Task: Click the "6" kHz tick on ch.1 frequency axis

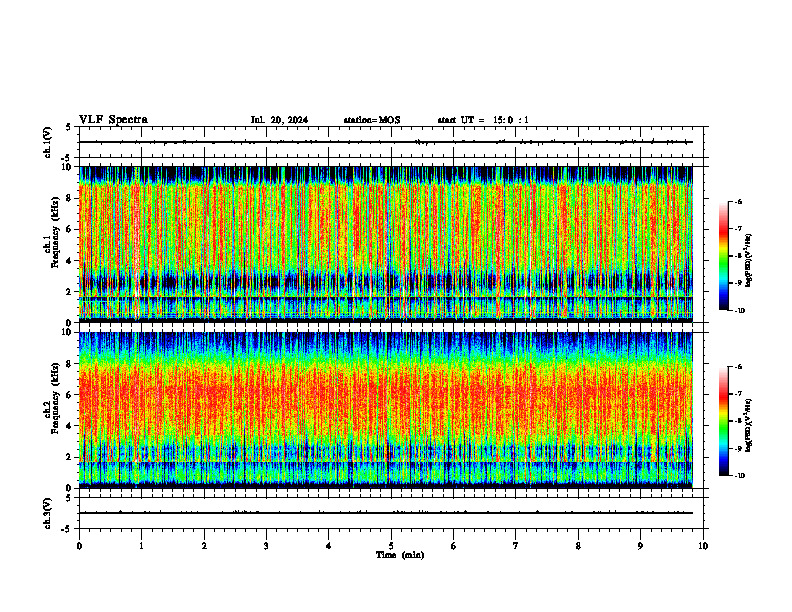Action: (69, 229)
